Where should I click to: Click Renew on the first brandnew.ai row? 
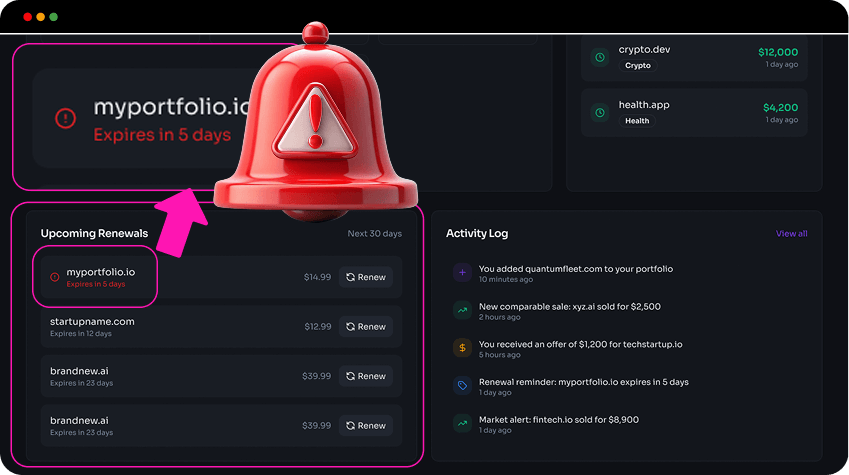(366, 376)
